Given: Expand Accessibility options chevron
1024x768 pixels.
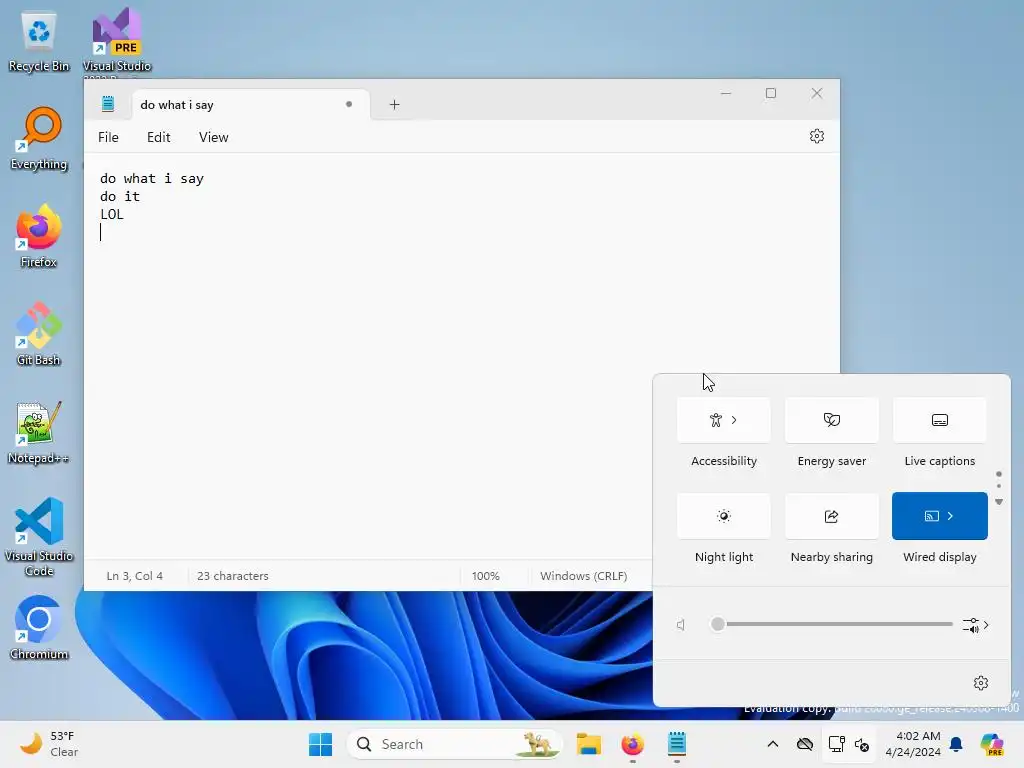Looking at the screenshot, I should click(x=734, y=420).
